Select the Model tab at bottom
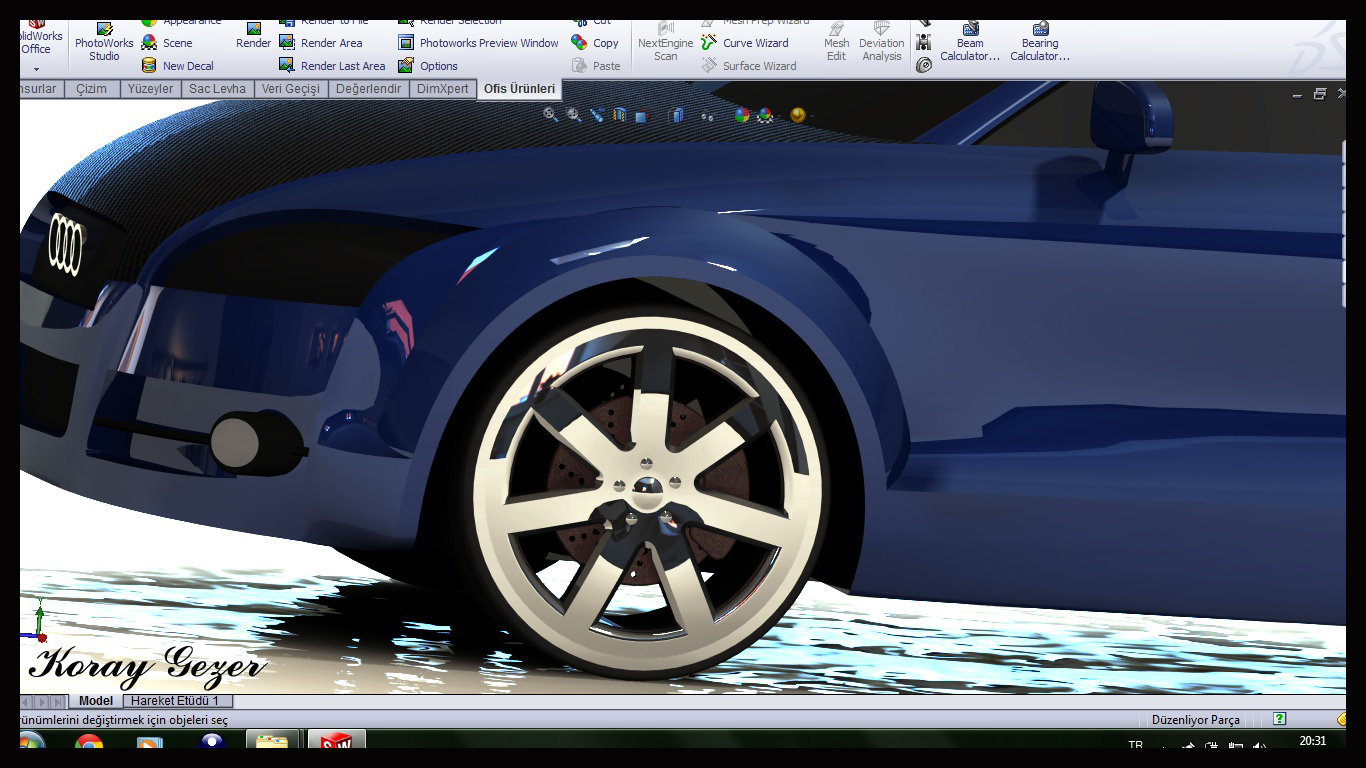 pyautogui.click(x=96, y=701)
